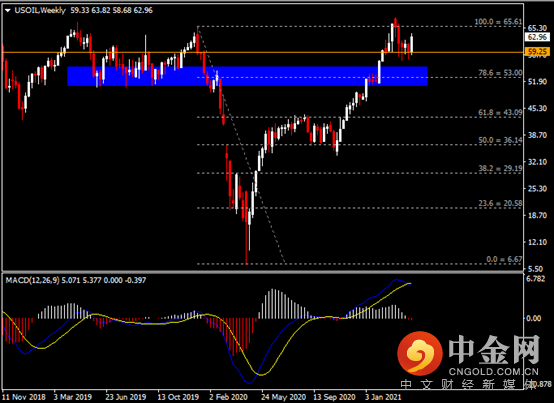Click the Fibonacci label 38.2 = 29.19
The image size is (554, 403).
click(x=500, y=168)
